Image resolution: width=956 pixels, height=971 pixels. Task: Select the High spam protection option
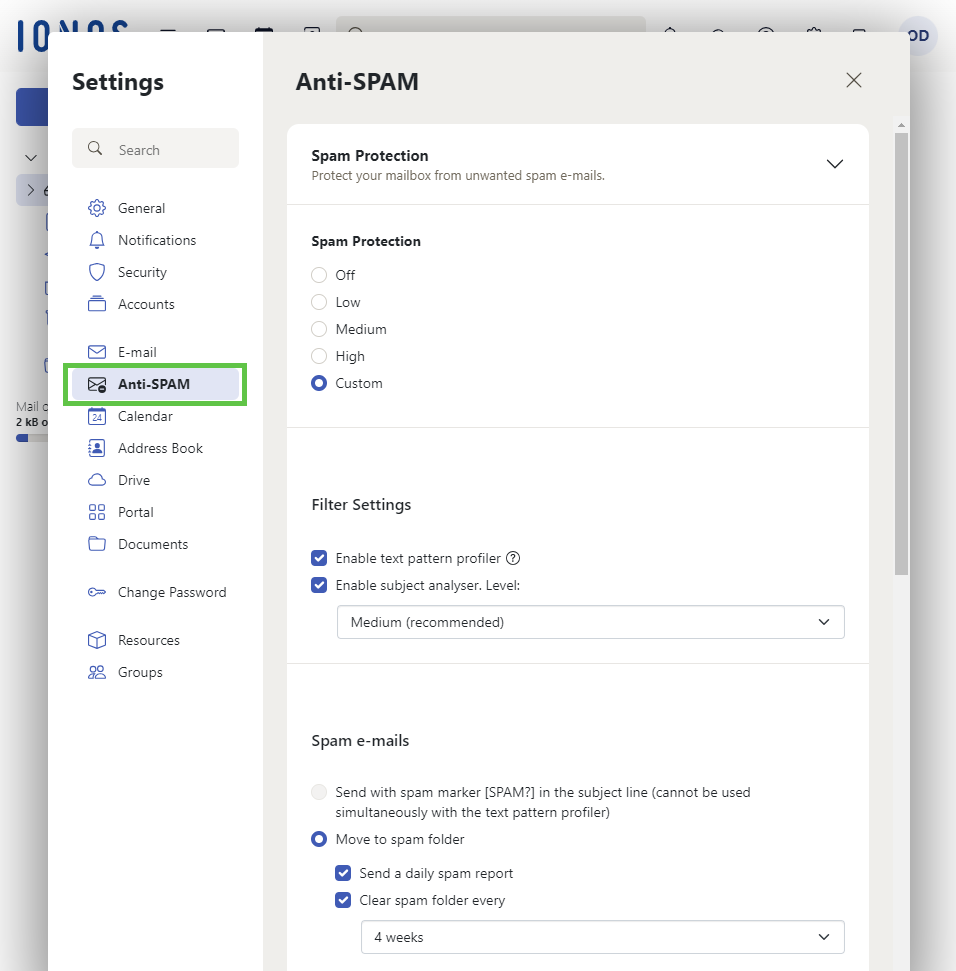tap(319, 356)
